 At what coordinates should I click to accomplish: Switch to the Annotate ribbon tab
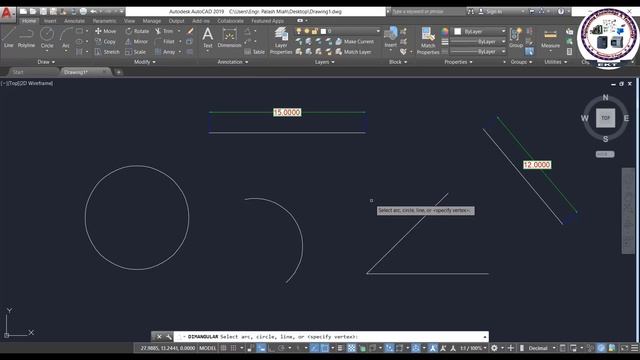[x=74, y=21]
